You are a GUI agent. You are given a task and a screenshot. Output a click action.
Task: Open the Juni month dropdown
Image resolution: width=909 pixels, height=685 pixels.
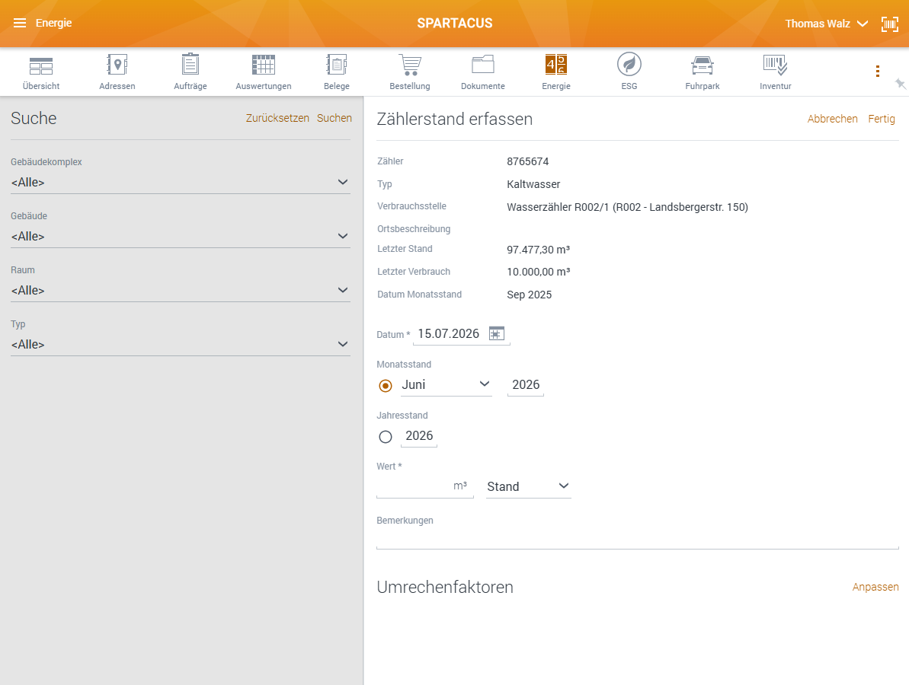coord(446,385)
